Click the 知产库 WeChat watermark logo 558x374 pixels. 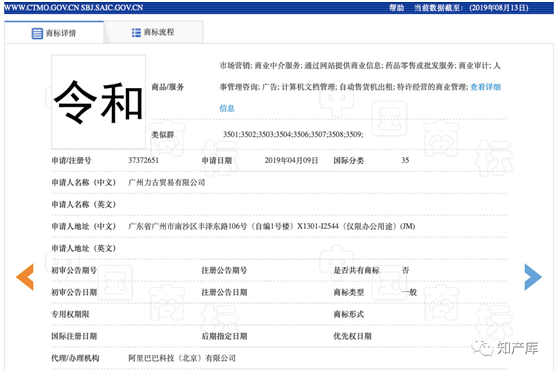point(505,348)
